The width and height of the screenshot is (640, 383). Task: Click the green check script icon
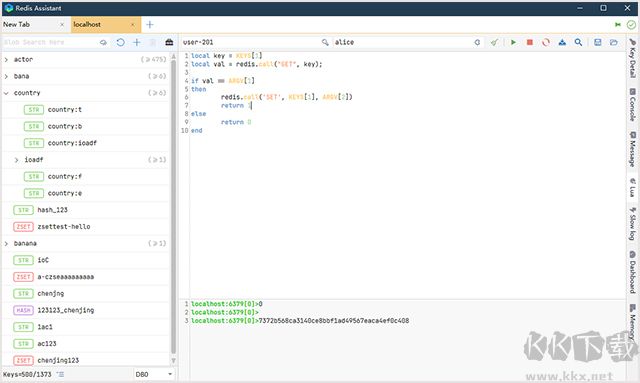coord(494,42)
